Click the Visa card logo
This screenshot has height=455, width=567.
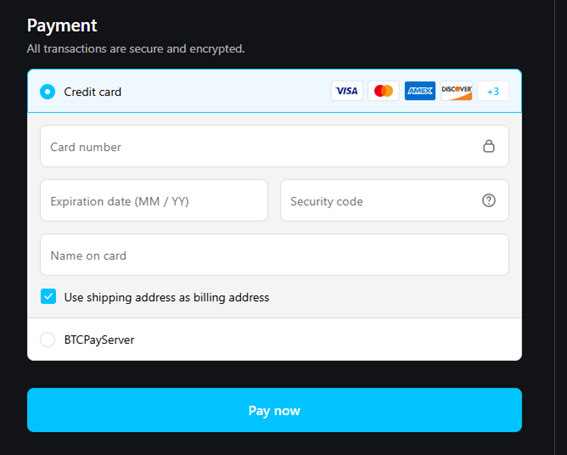point(347,91)
